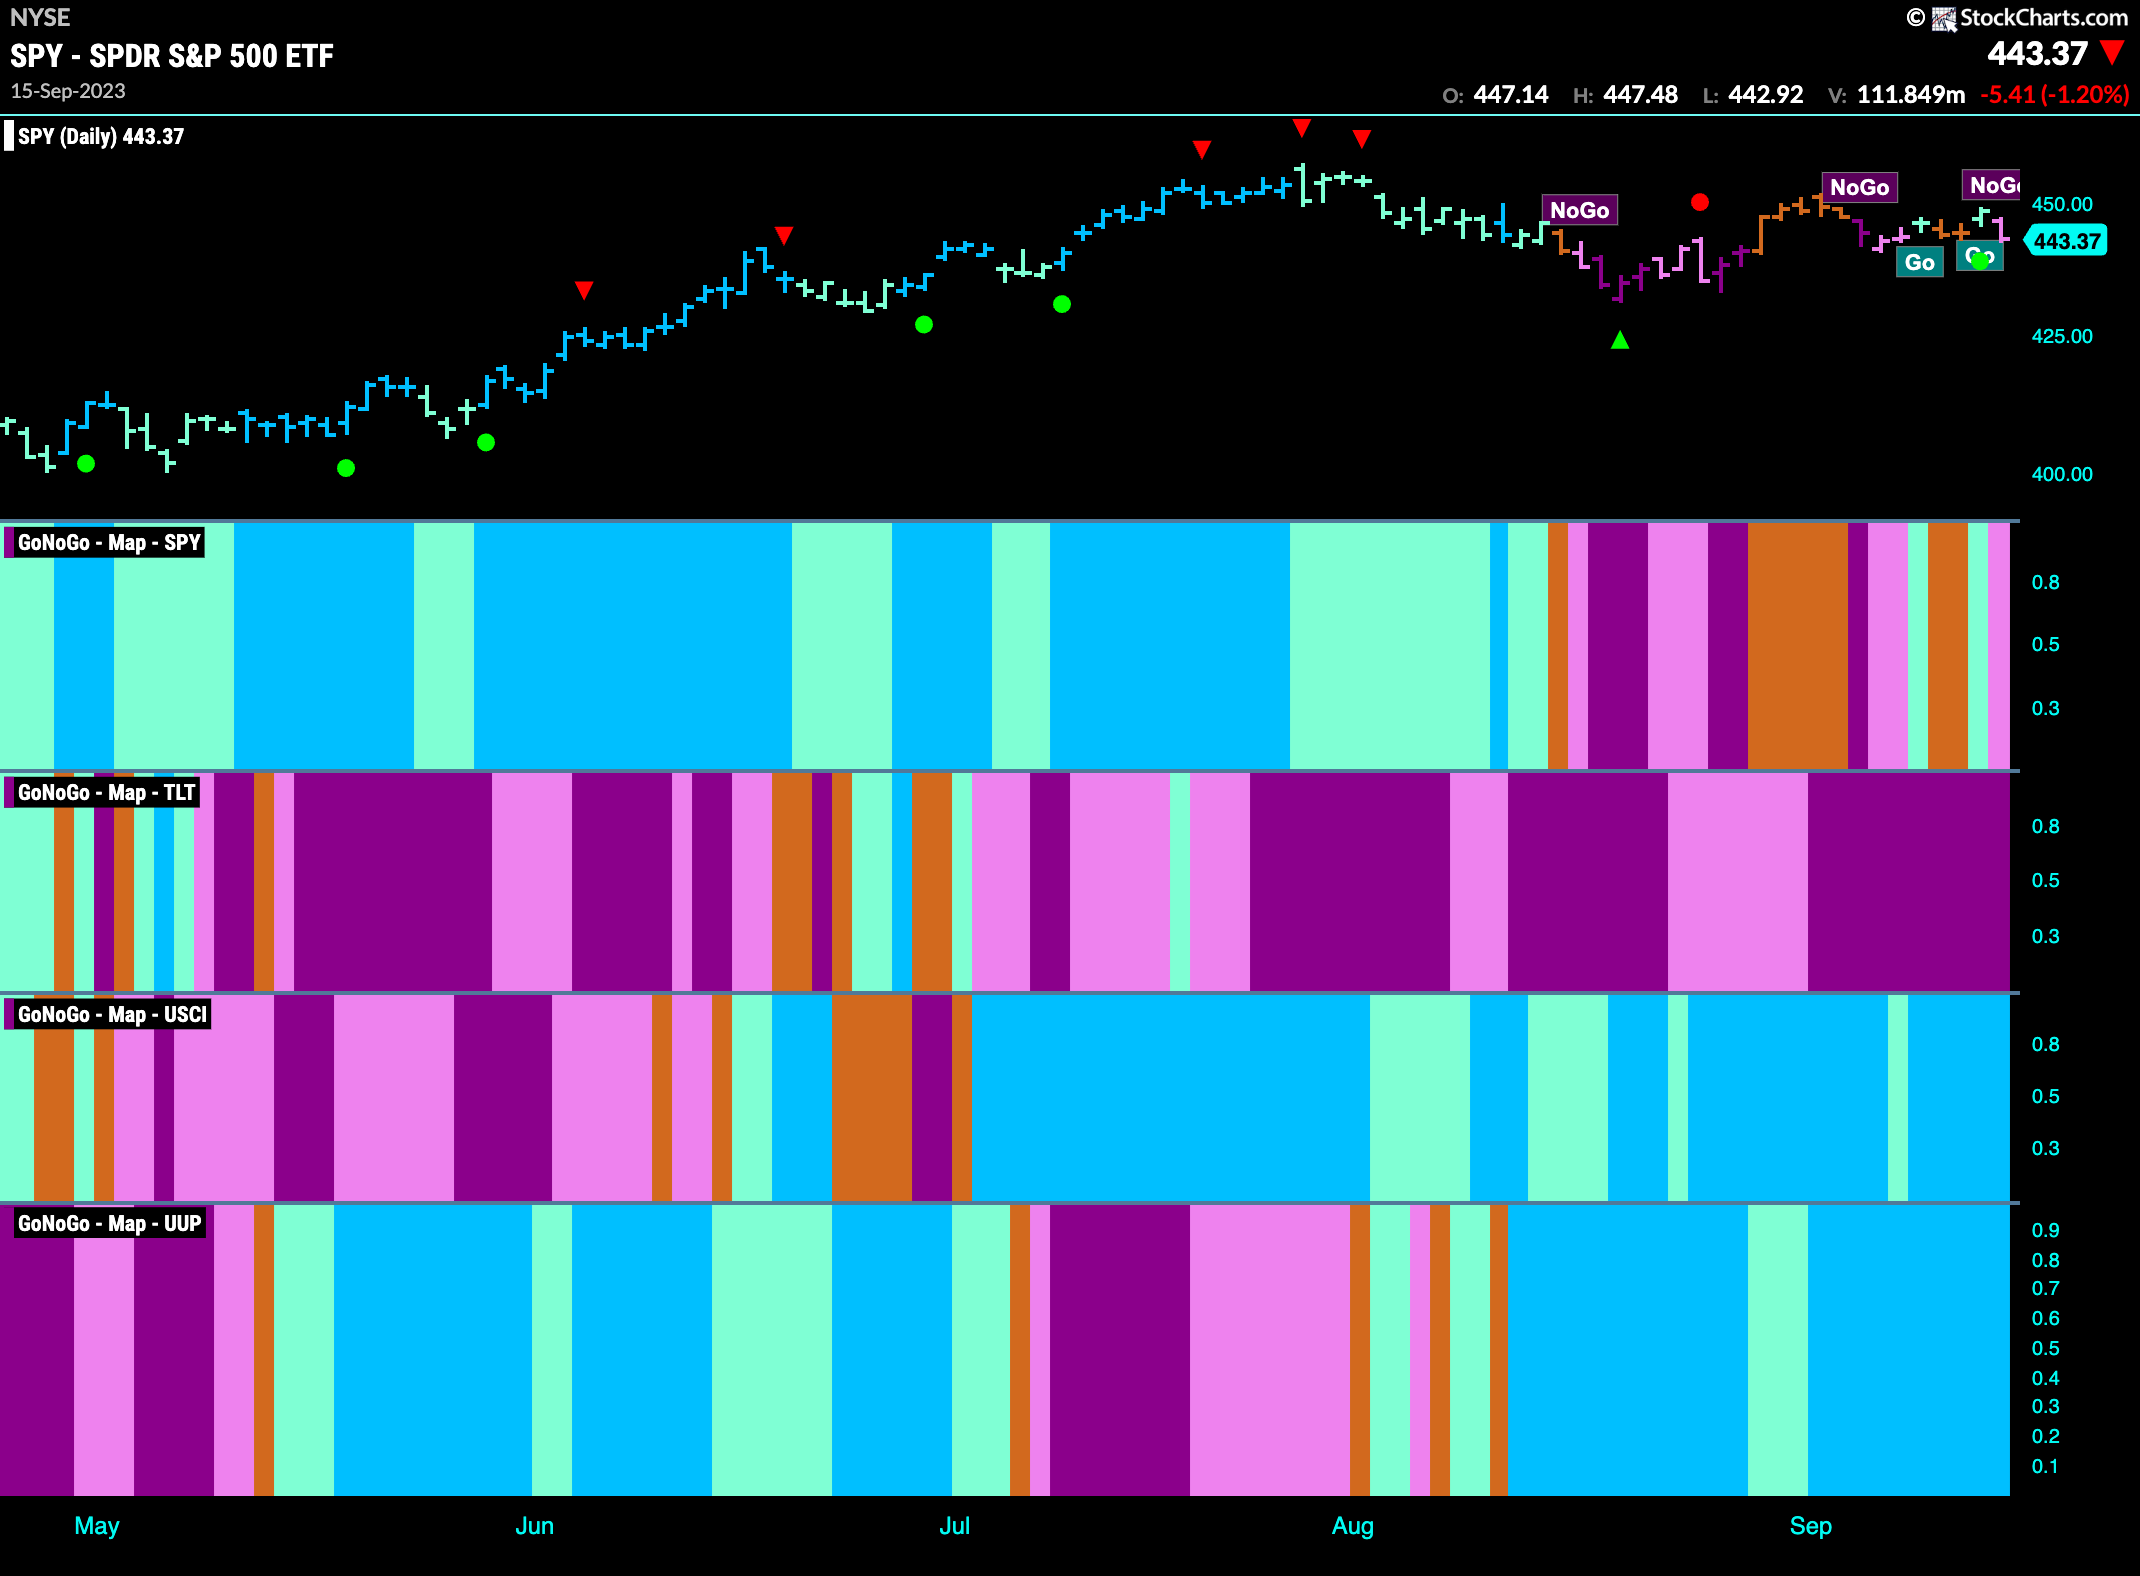Click the red circle marker above late August bars
The width and height of the screenshot is (2140, 1576).
[x=1699, y=202]
